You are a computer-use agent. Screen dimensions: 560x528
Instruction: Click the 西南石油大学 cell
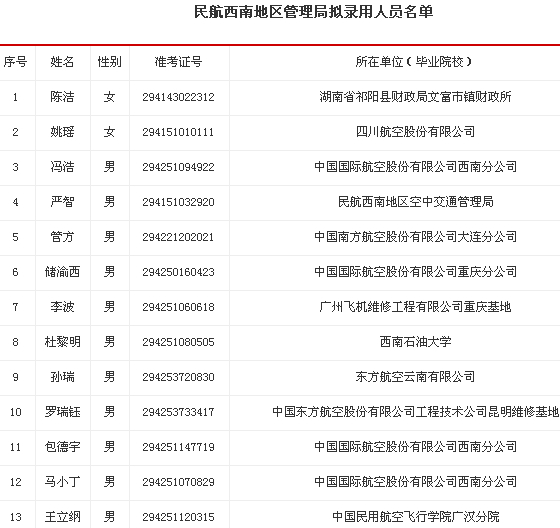415,342
